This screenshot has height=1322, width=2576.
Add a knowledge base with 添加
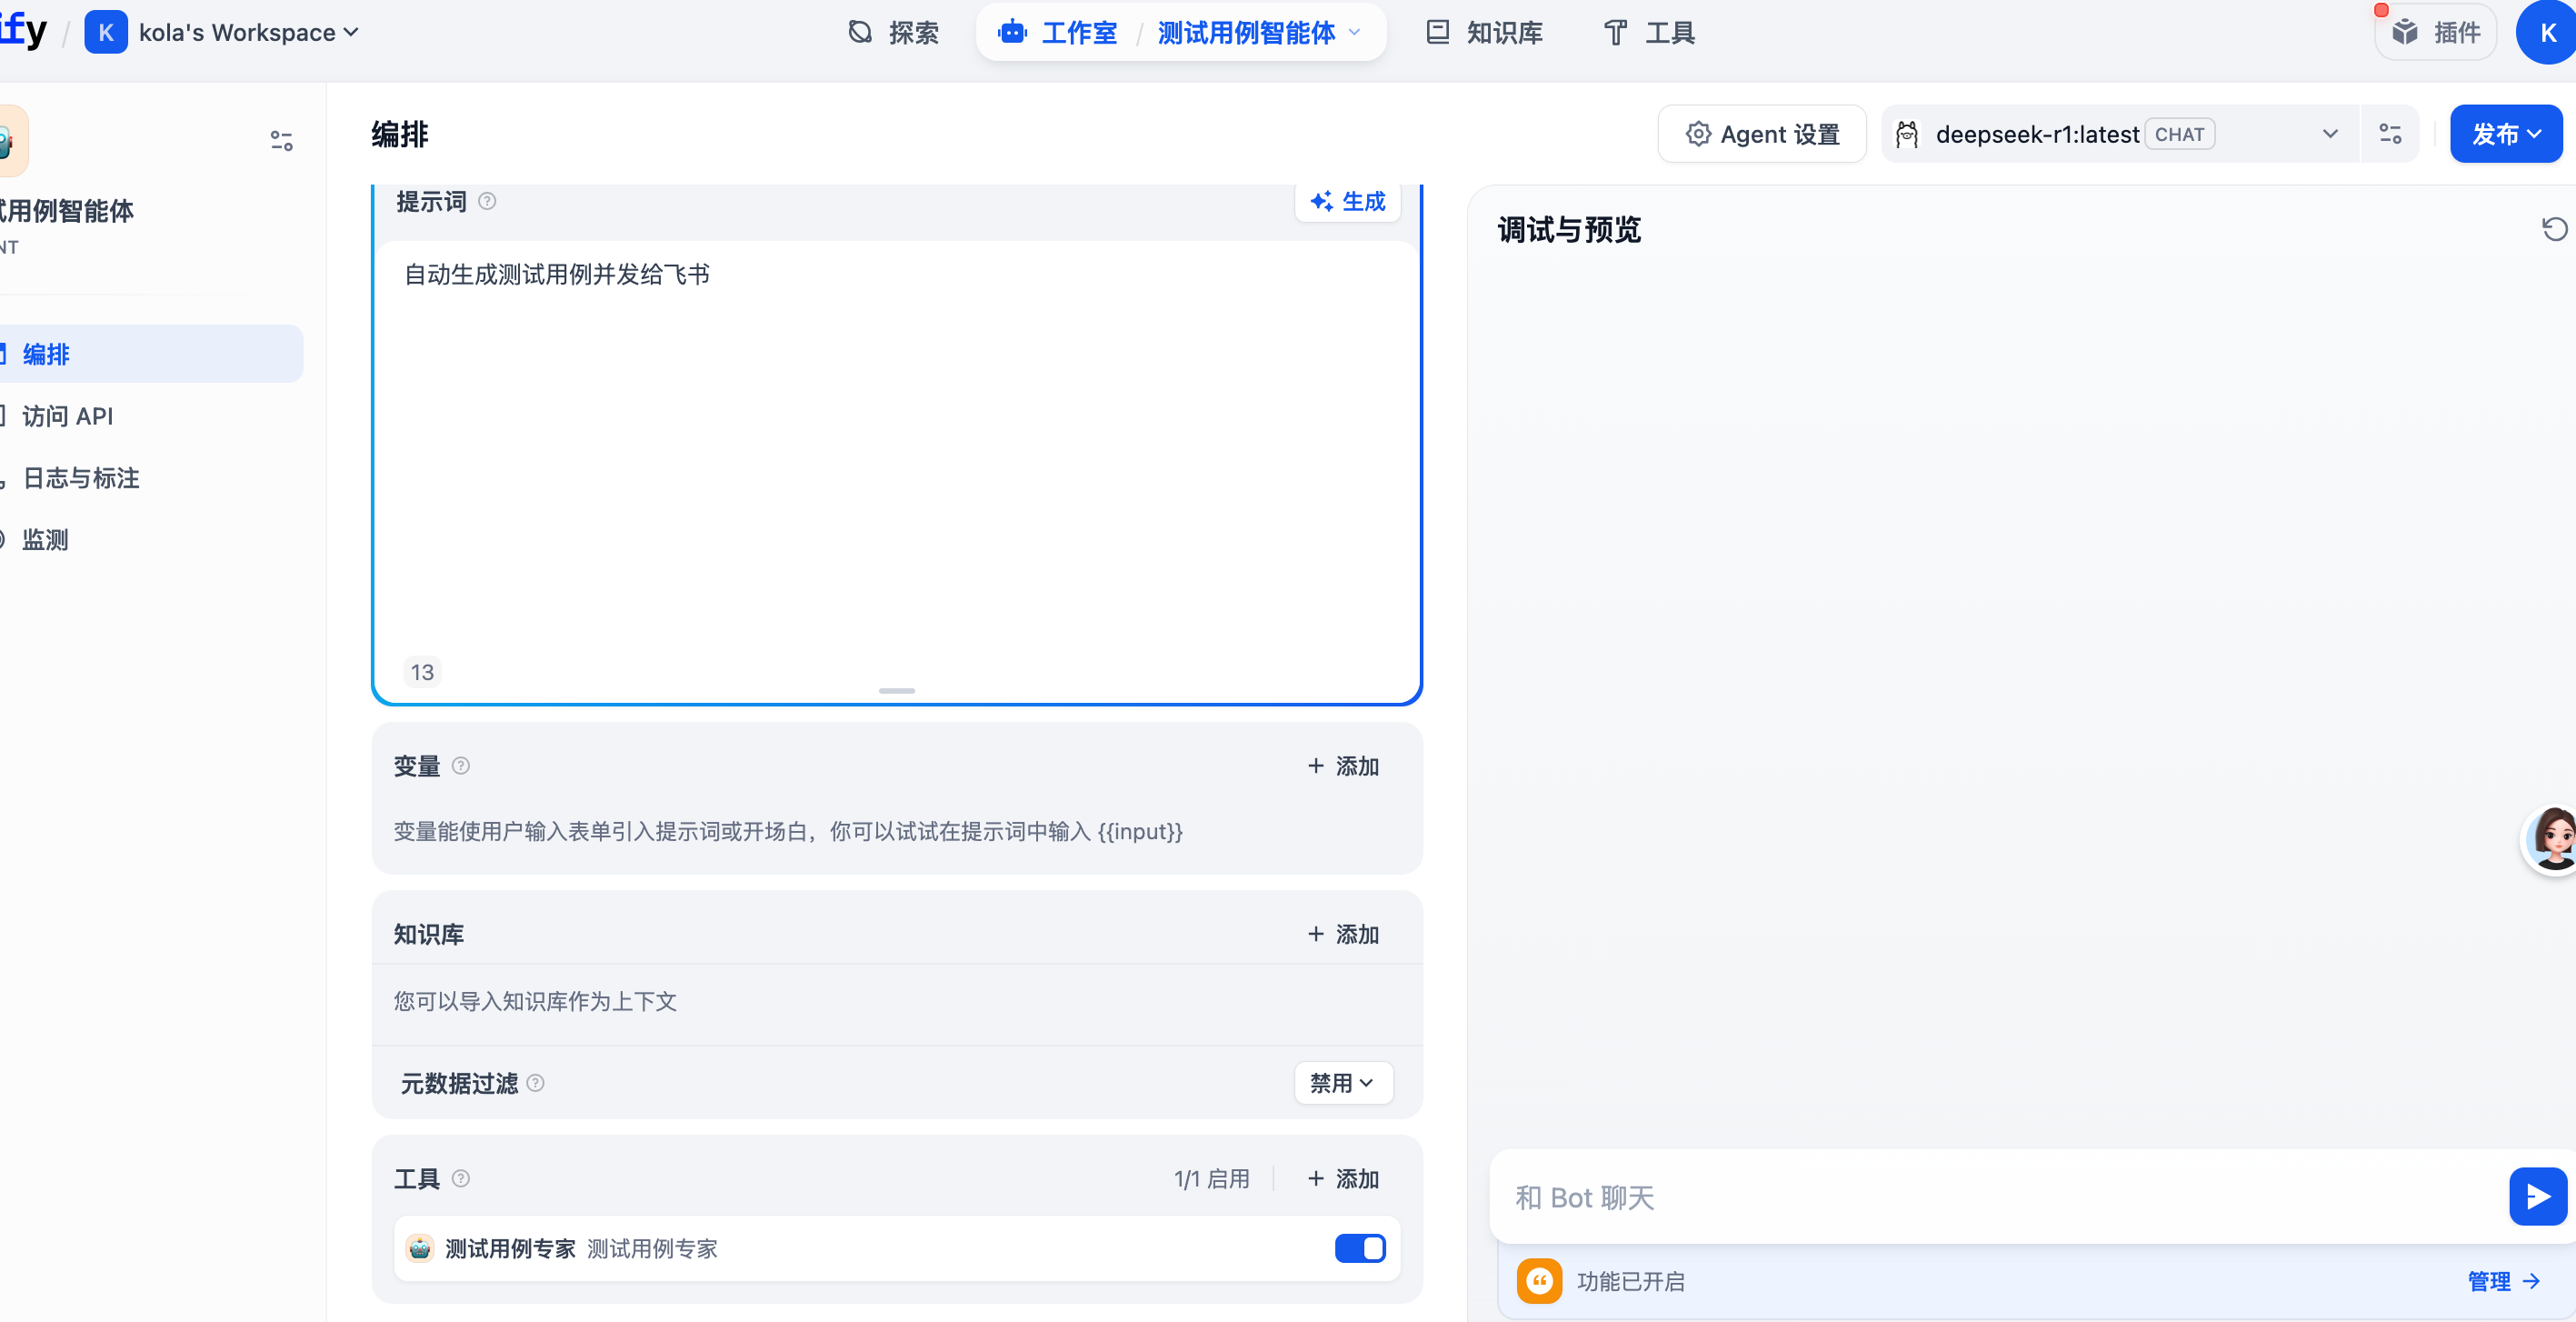click(1343, 934)
